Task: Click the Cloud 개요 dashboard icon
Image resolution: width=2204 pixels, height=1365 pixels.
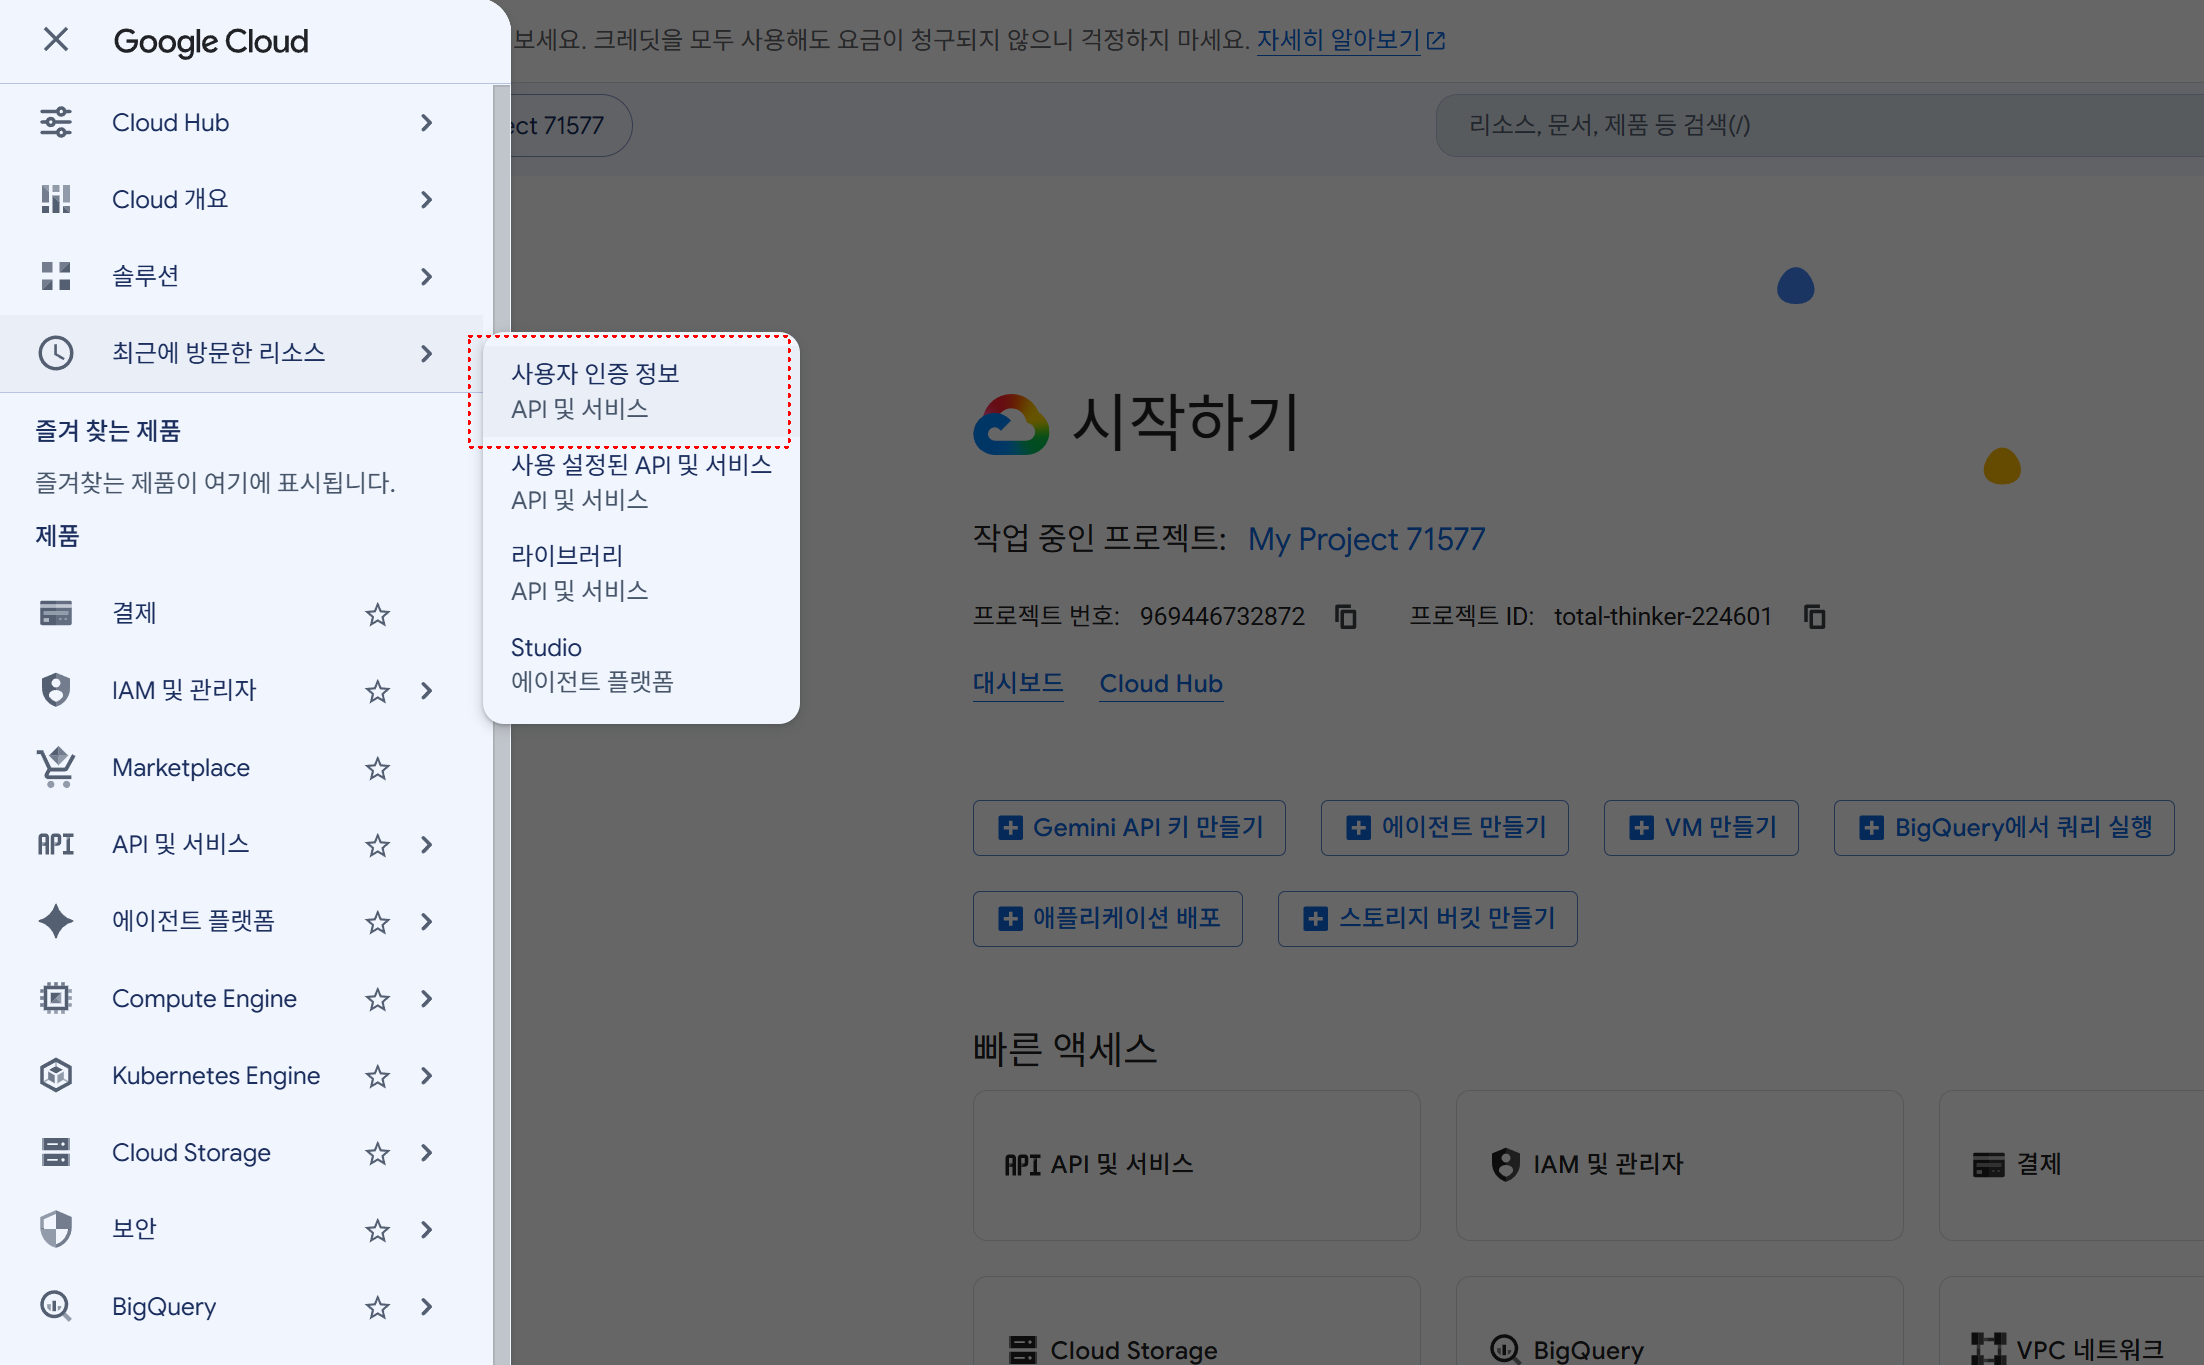Action: click(x=56, y=199)
